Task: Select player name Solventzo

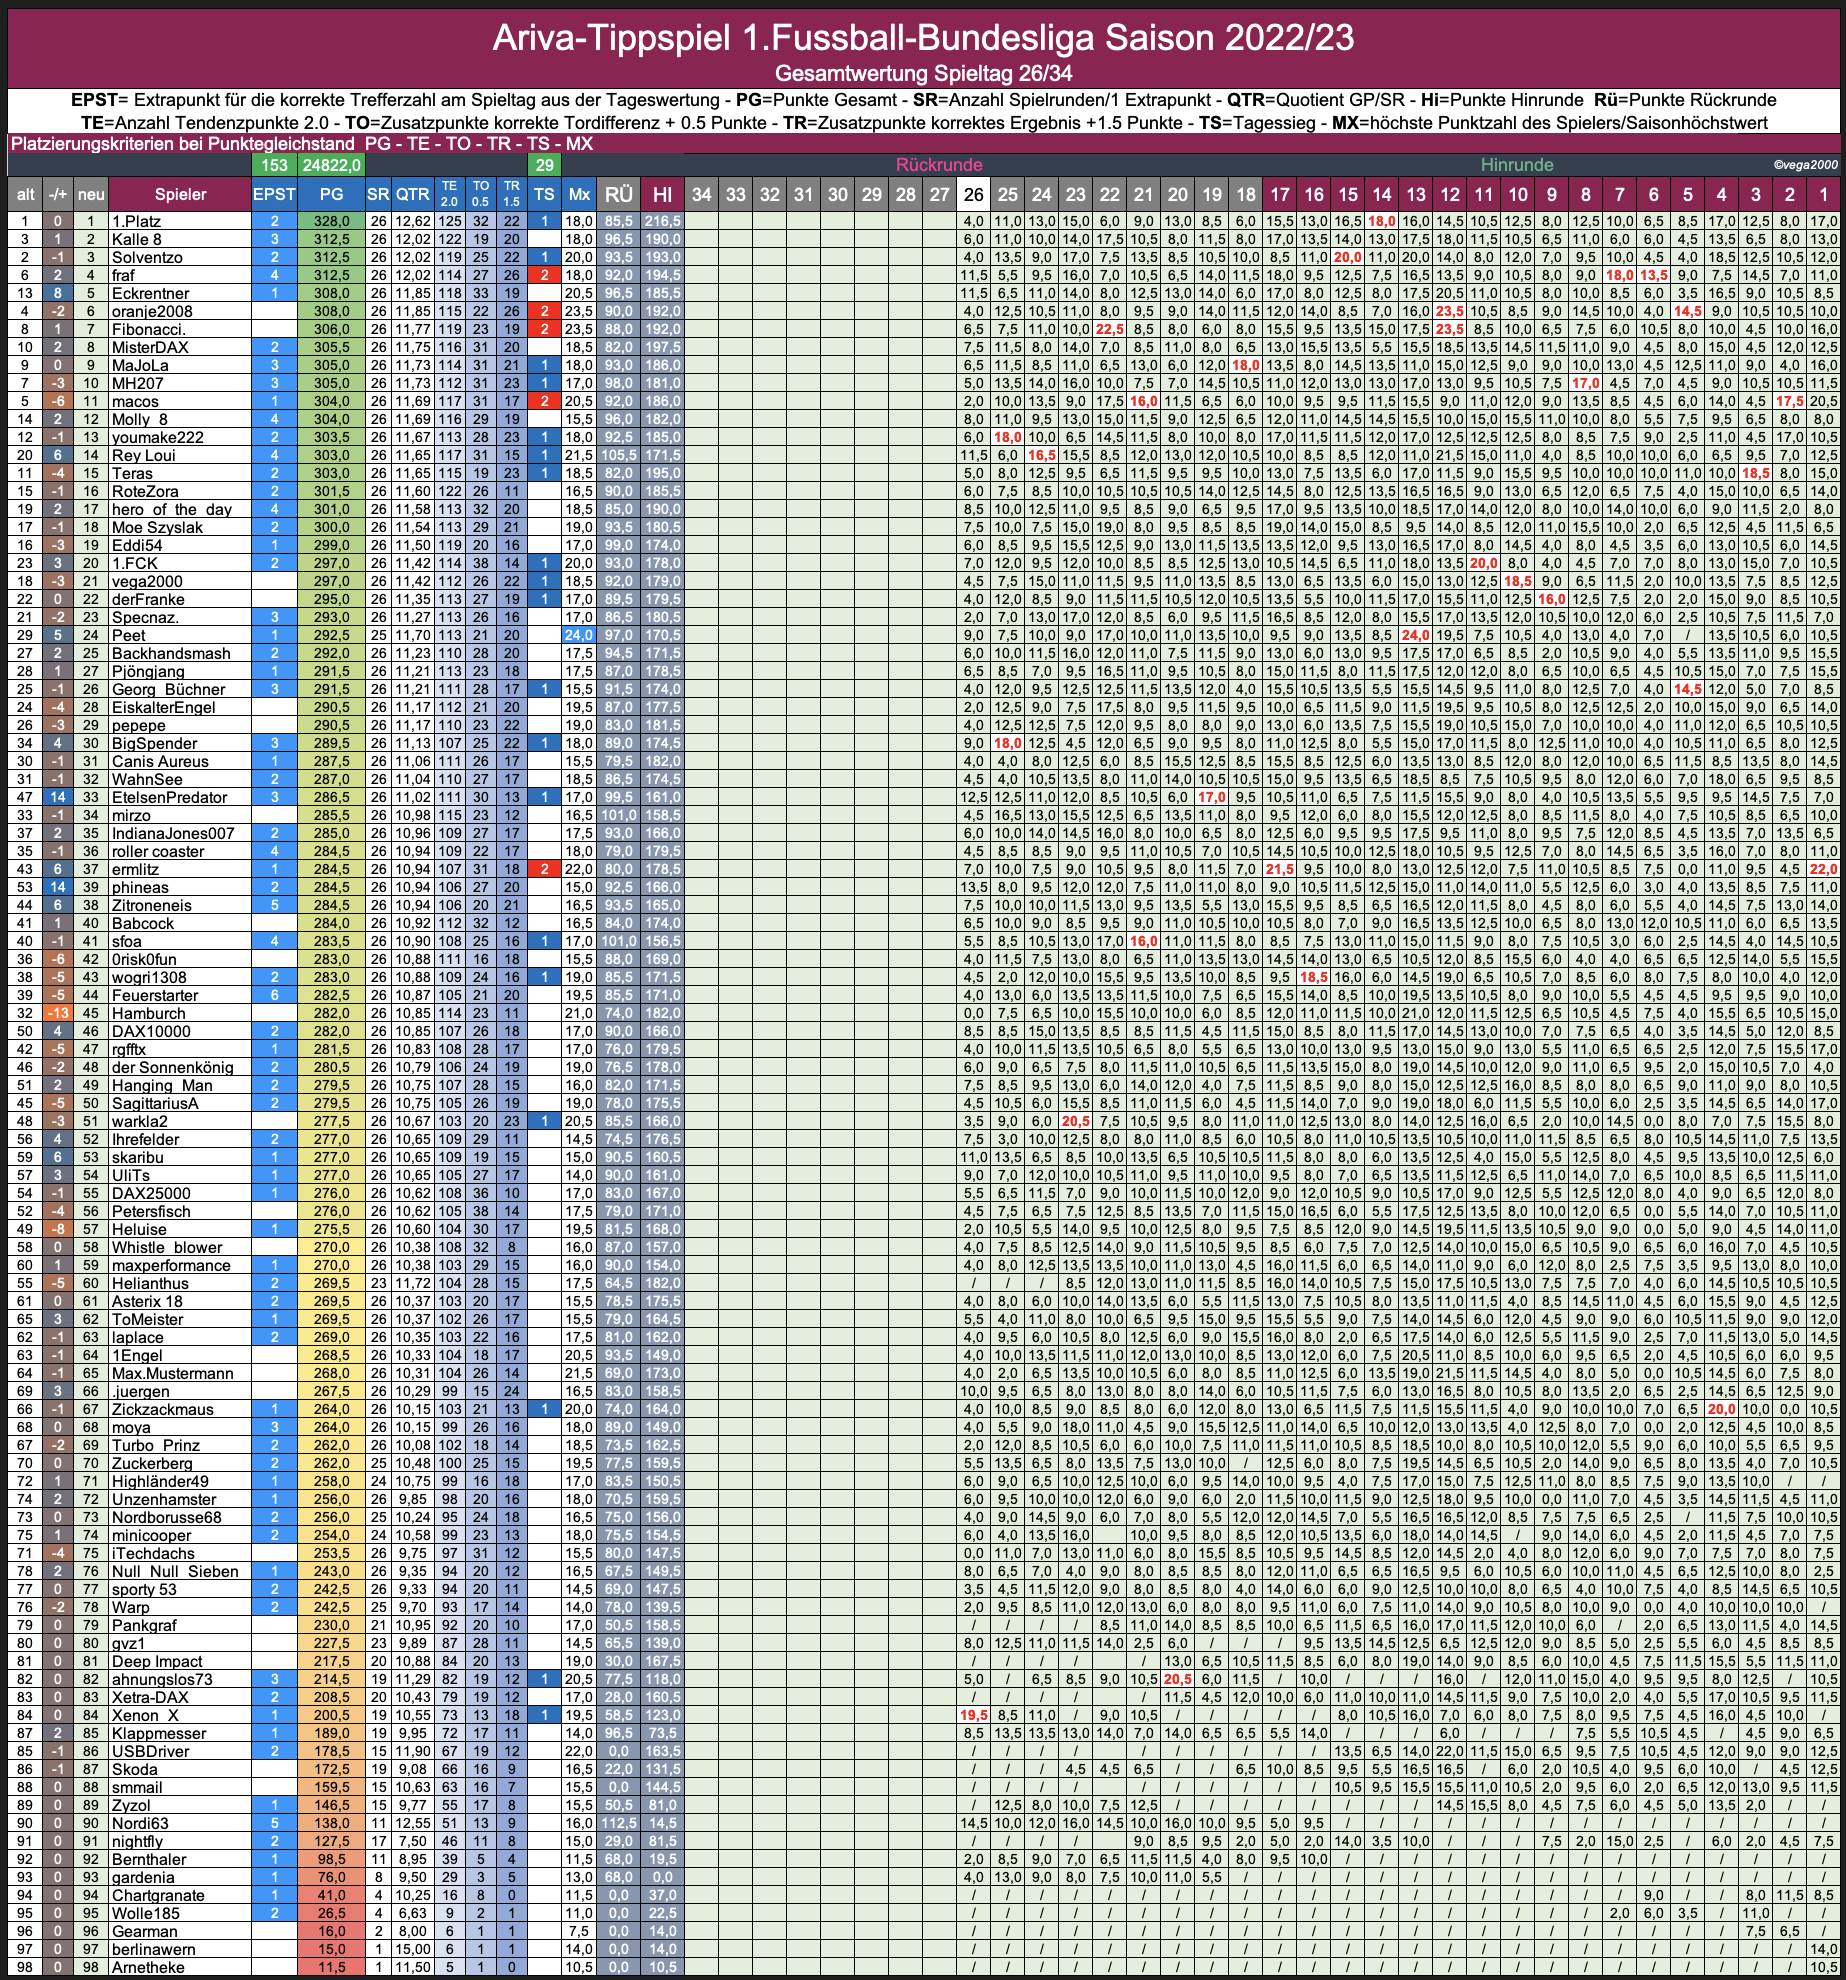Action: 147,257
